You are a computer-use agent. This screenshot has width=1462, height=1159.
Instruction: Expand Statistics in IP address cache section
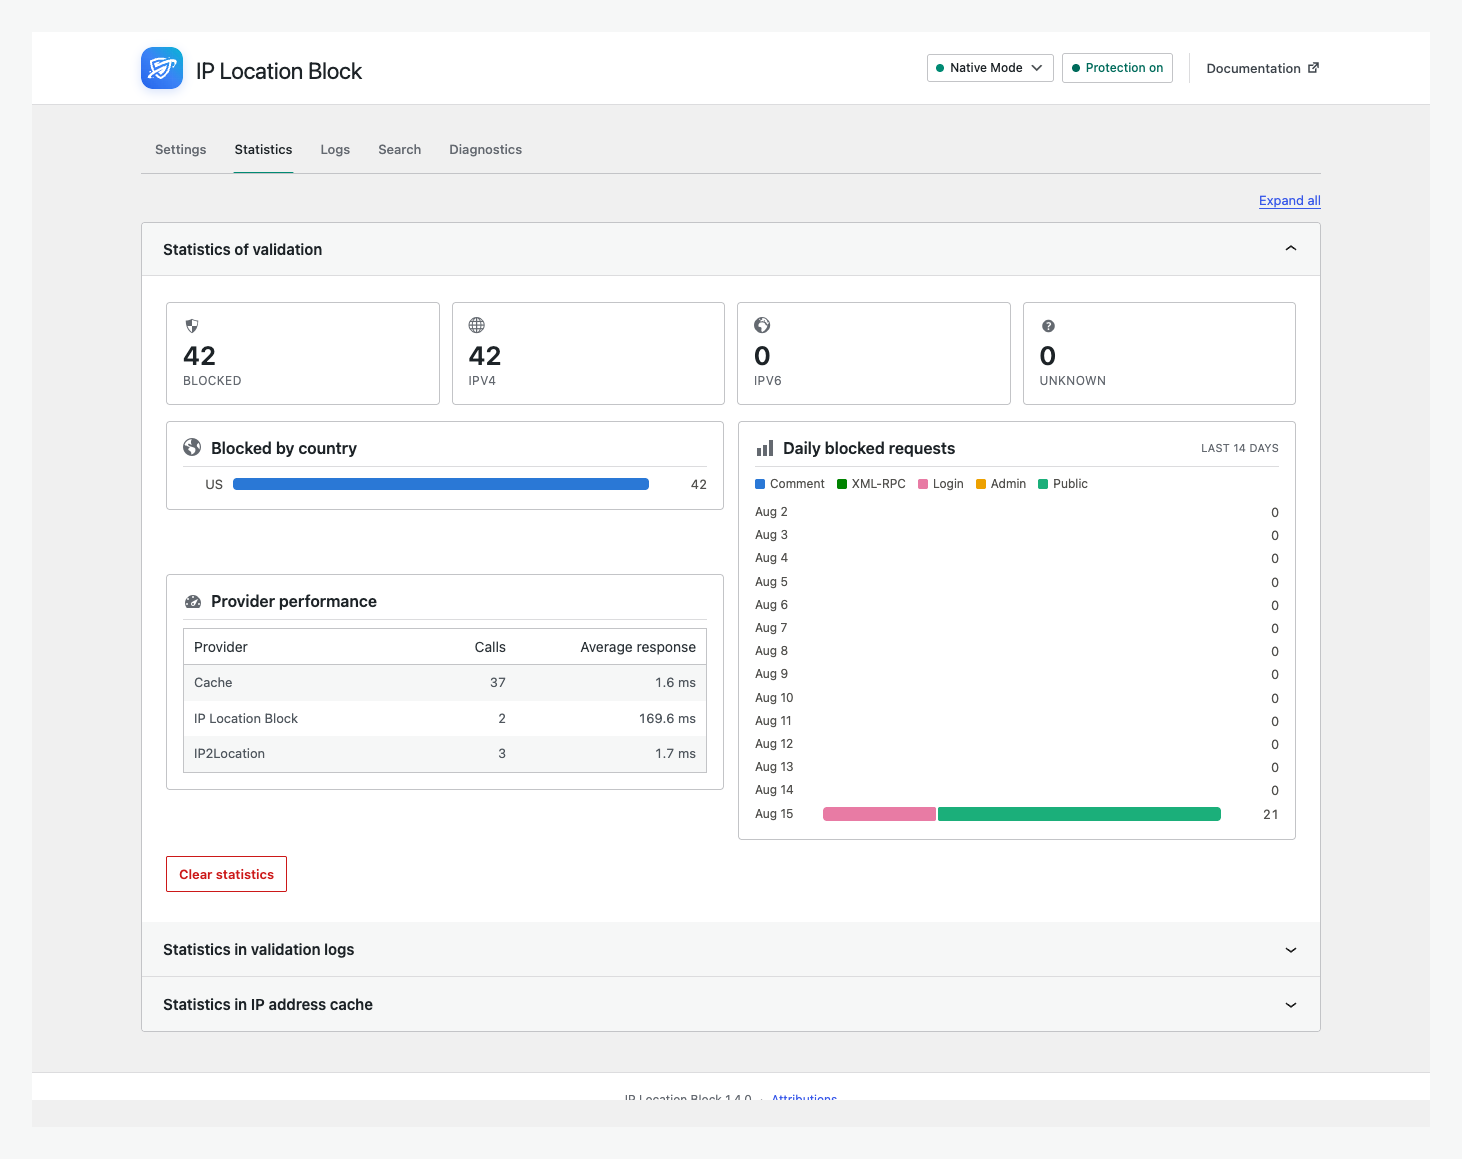click(x=731, y=1004)
